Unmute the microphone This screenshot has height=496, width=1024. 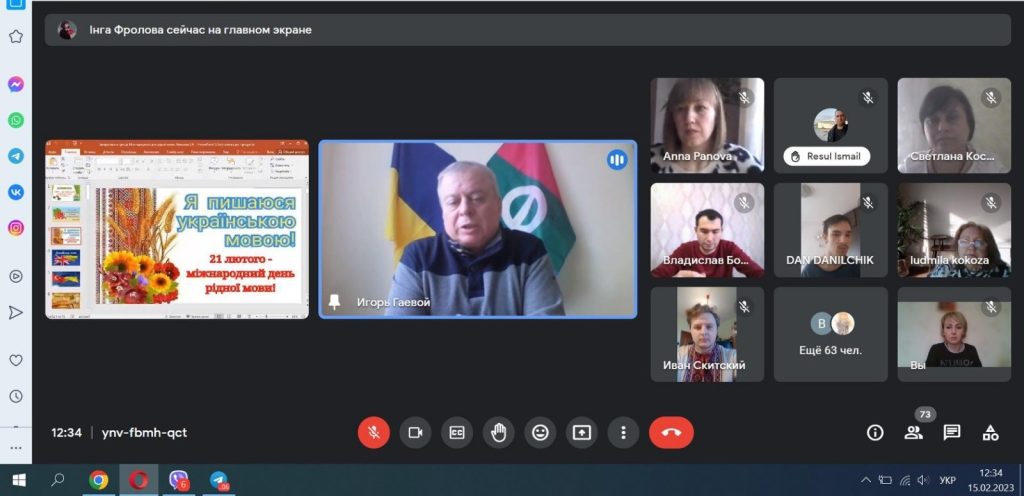374,432
